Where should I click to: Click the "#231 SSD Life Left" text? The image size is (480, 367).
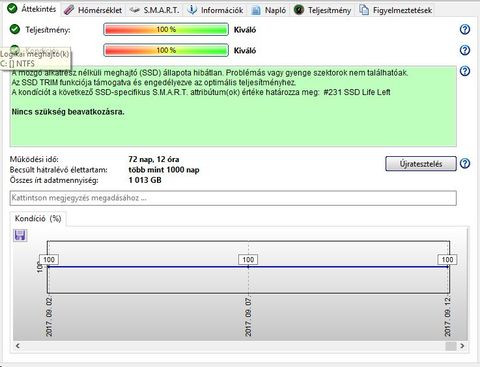point(357,92)
